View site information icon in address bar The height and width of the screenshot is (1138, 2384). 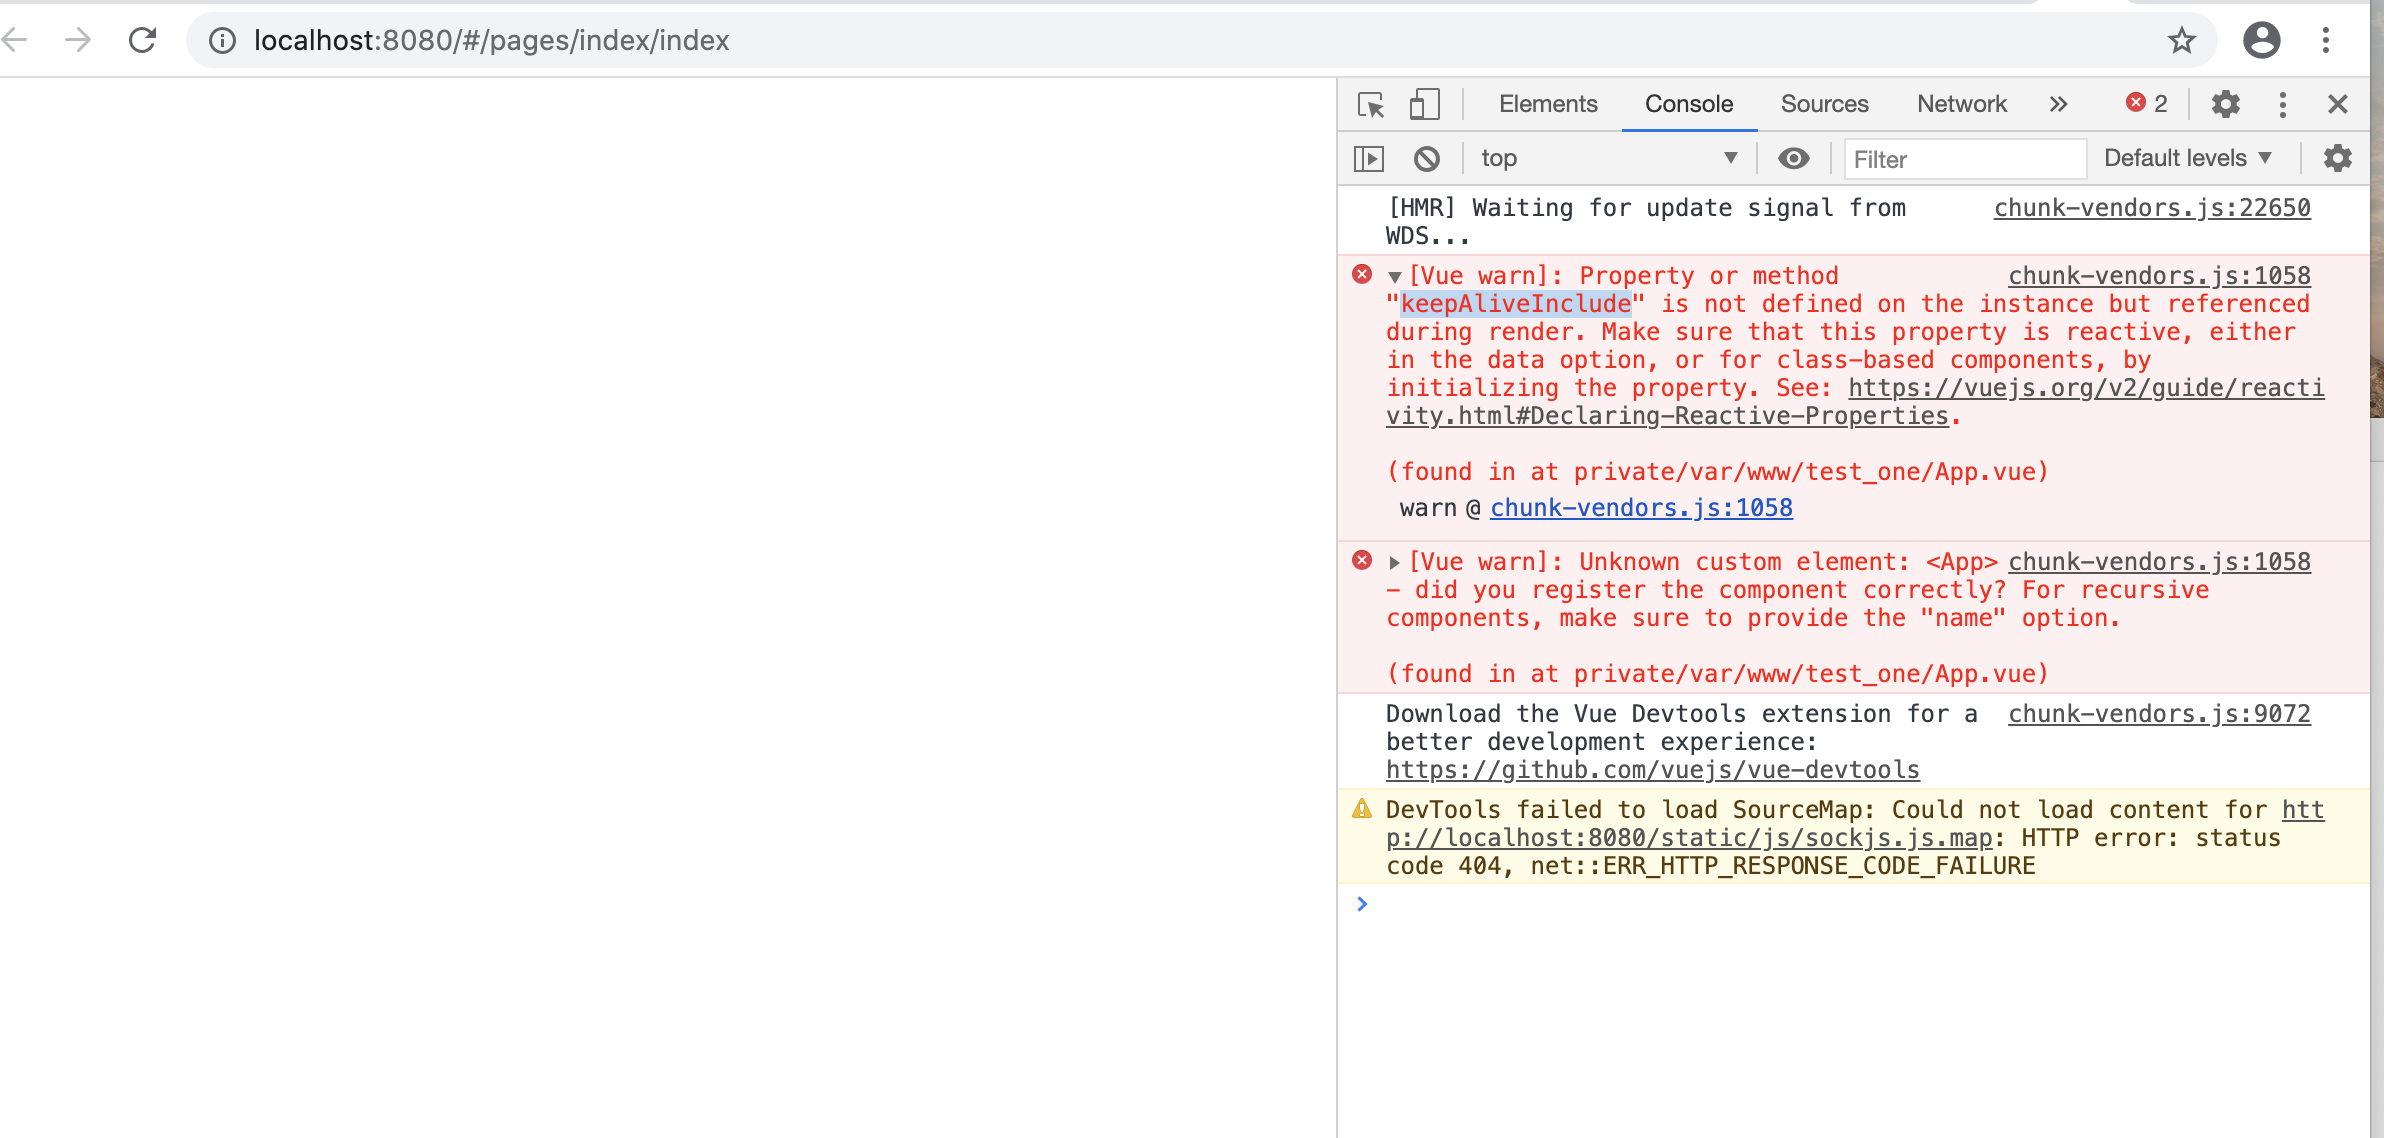222,40
